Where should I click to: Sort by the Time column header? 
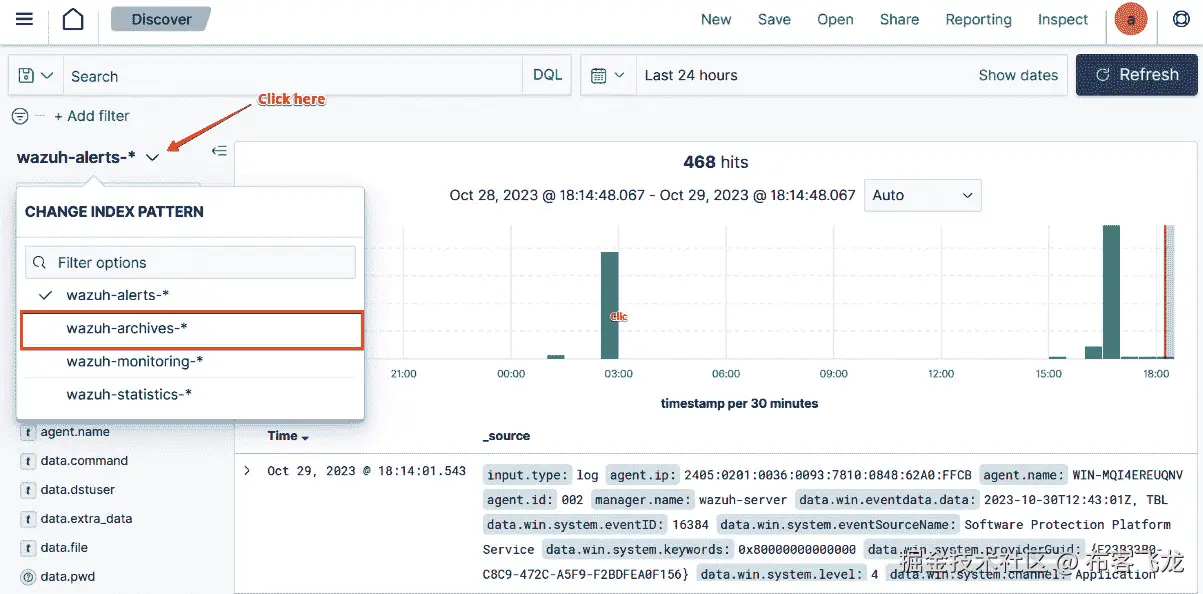(x=287, y=436)
